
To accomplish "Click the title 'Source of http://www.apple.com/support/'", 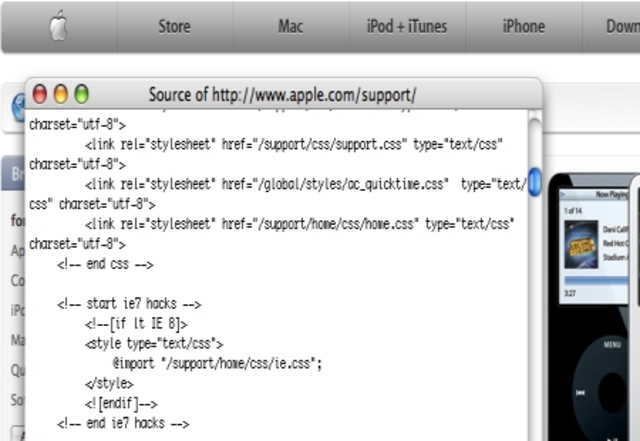I will pyautogui.click(x=282, y=95).
